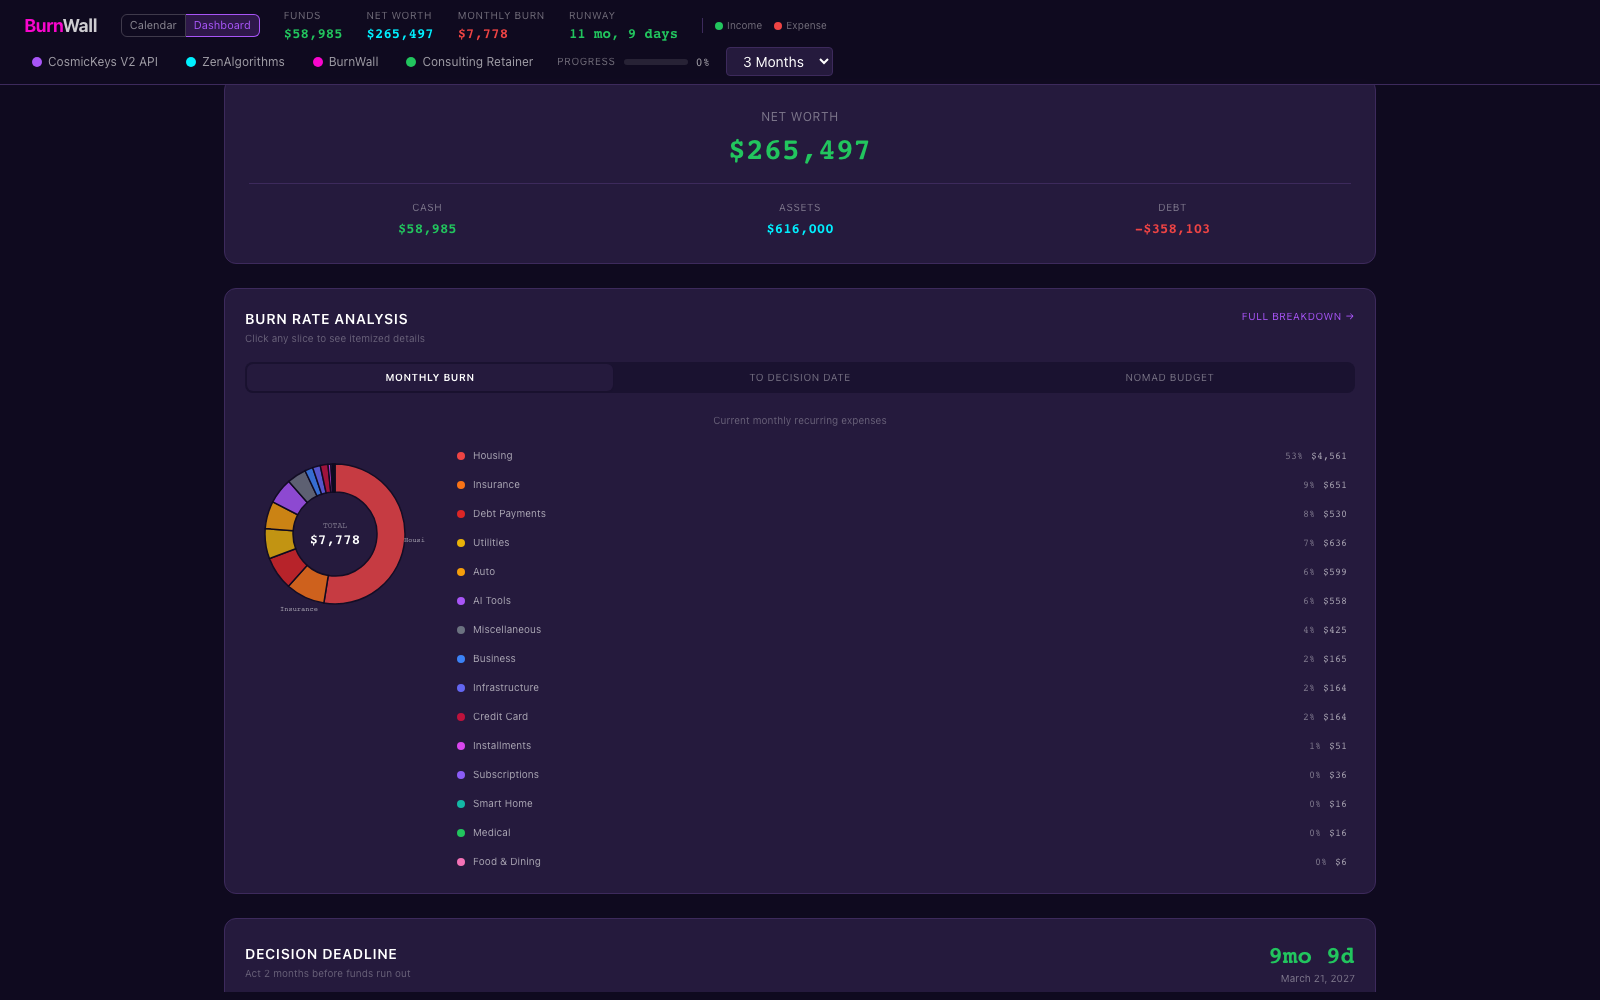Click the Infrastructure row color dot
Screen dimensions: 1600x1000
tap(461, 688)
